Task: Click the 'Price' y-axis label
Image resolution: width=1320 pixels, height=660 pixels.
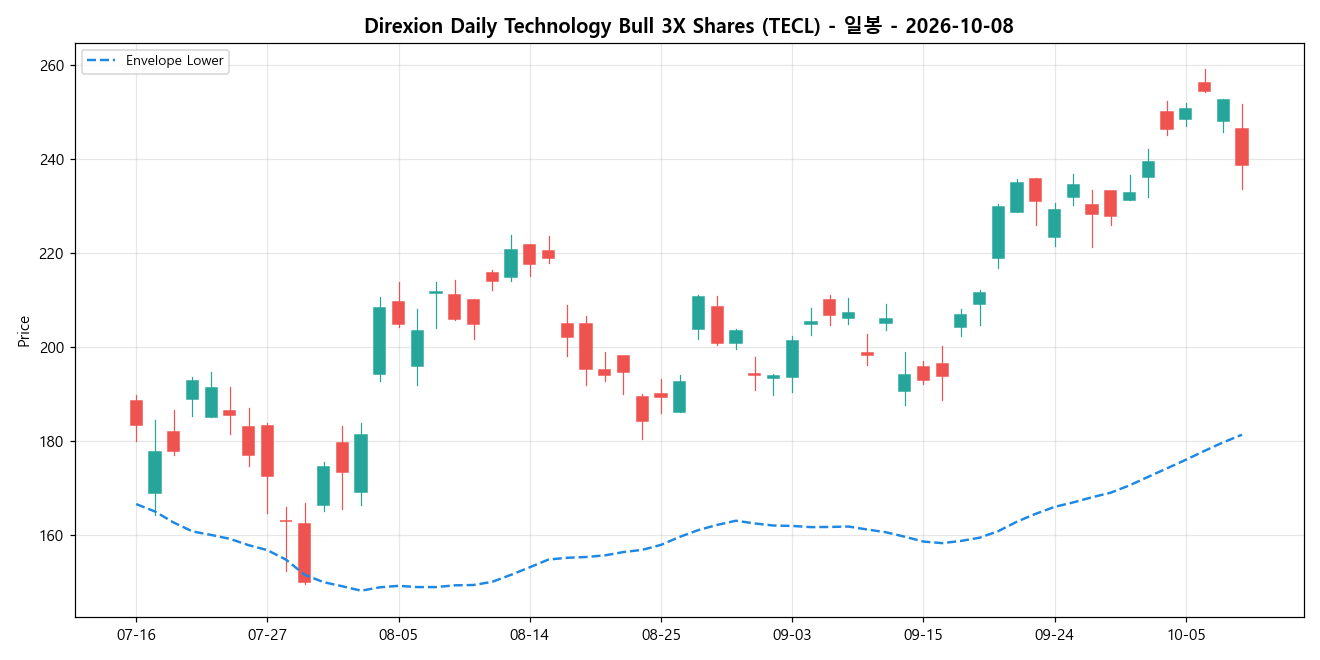Action: [x=24, y=331]
